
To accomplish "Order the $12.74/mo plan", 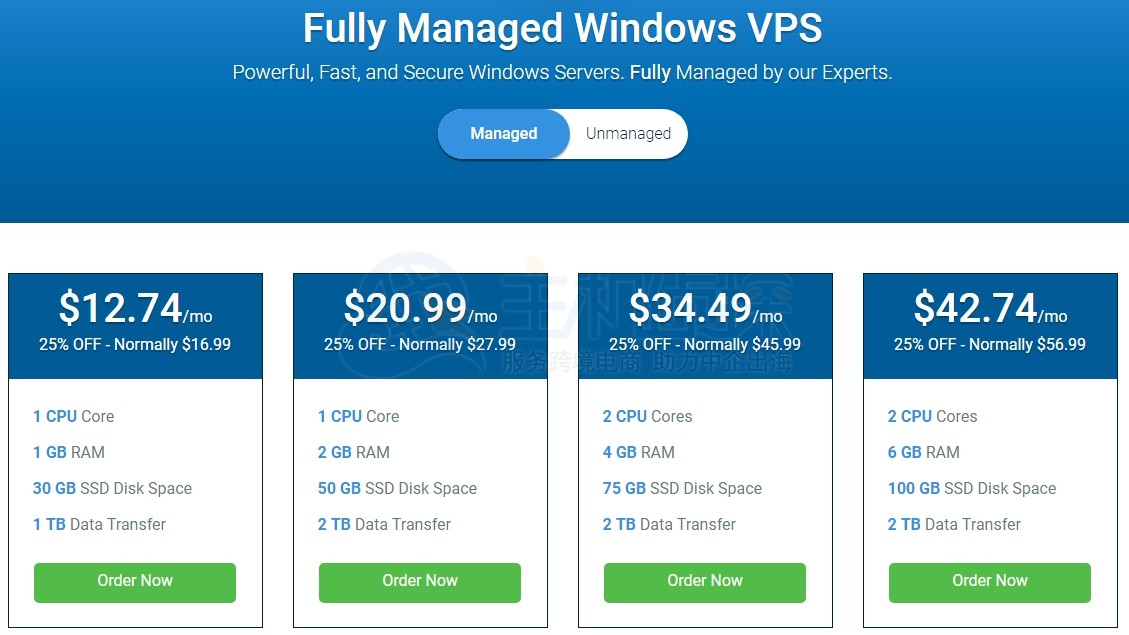I will (x=135, y=582).
